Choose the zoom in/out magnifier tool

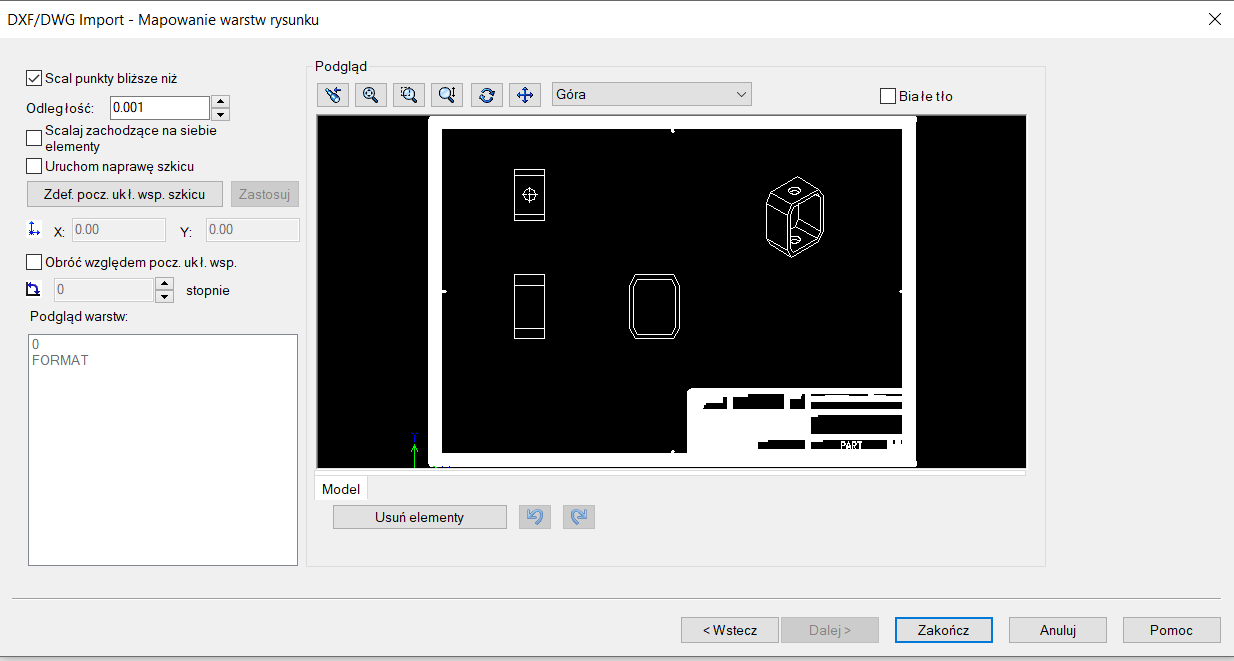click(447, 95)
